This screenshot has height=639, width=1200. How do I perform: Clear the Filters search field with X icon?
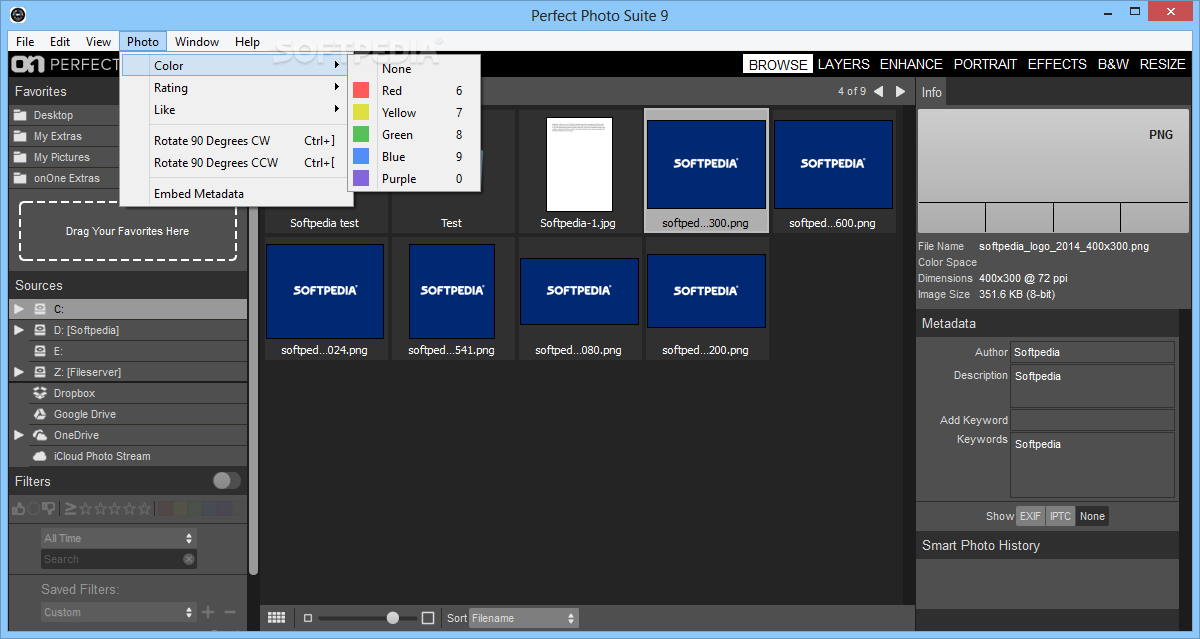pyautogui.click(x=189, y=559)
